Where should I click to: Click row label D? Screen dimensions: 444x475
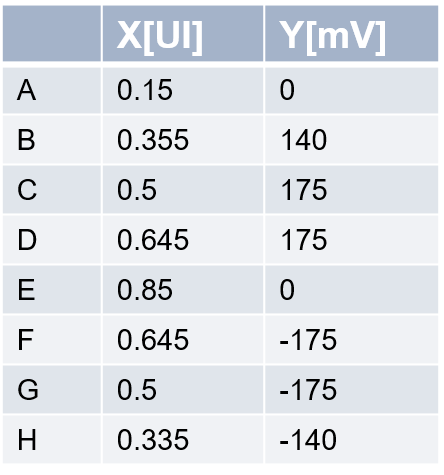pyautogui.click(x=27, y=240)
